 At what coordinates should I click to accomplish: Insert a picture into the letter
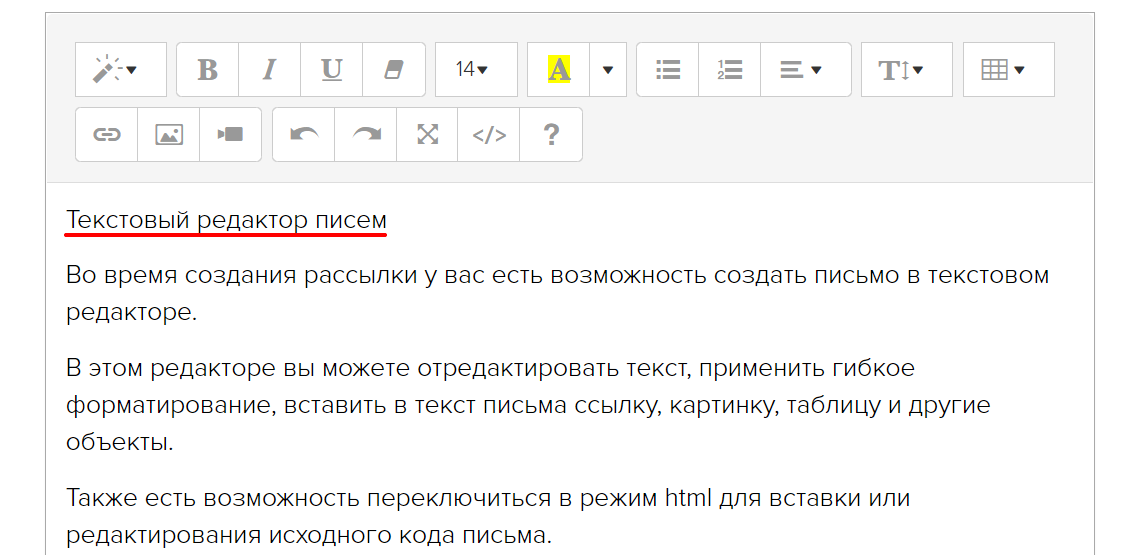pyautogui.click(x=168, y=135)
